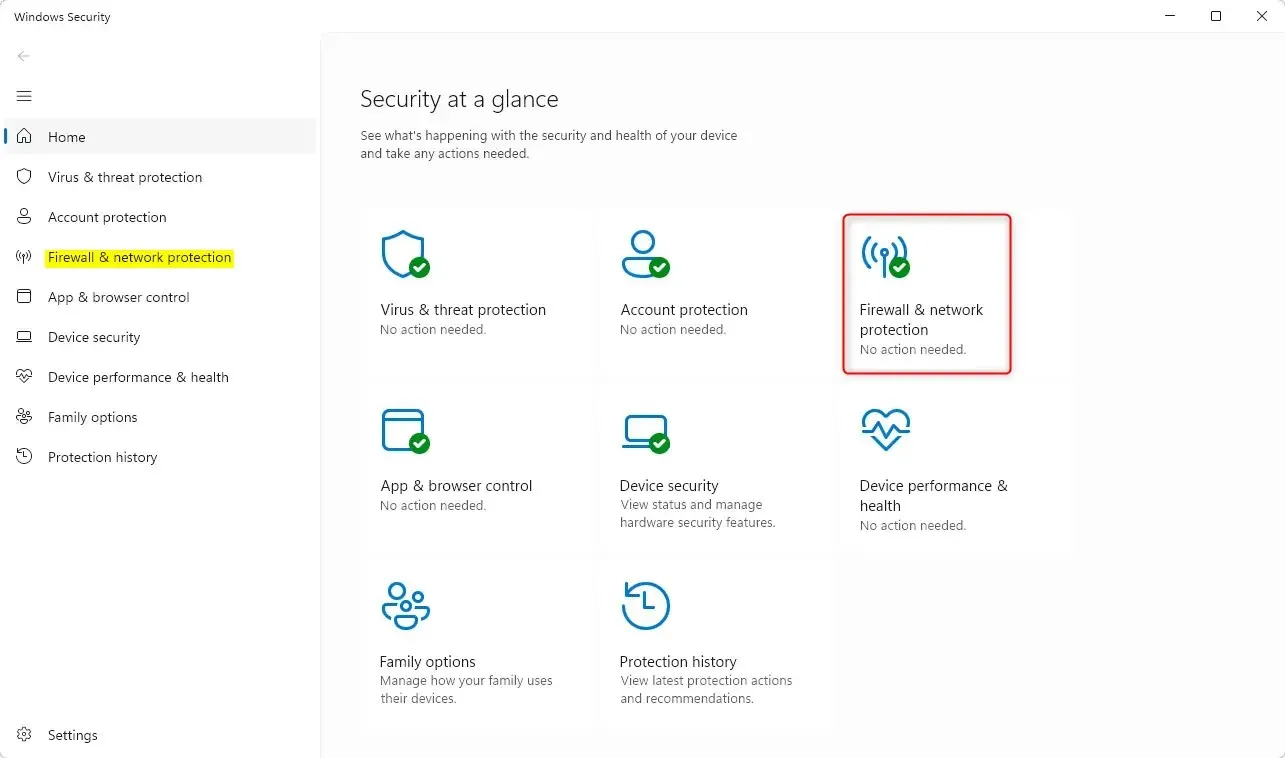
Task: Click the large App & browser control tile icon
Action: click(x=405, y=431)
